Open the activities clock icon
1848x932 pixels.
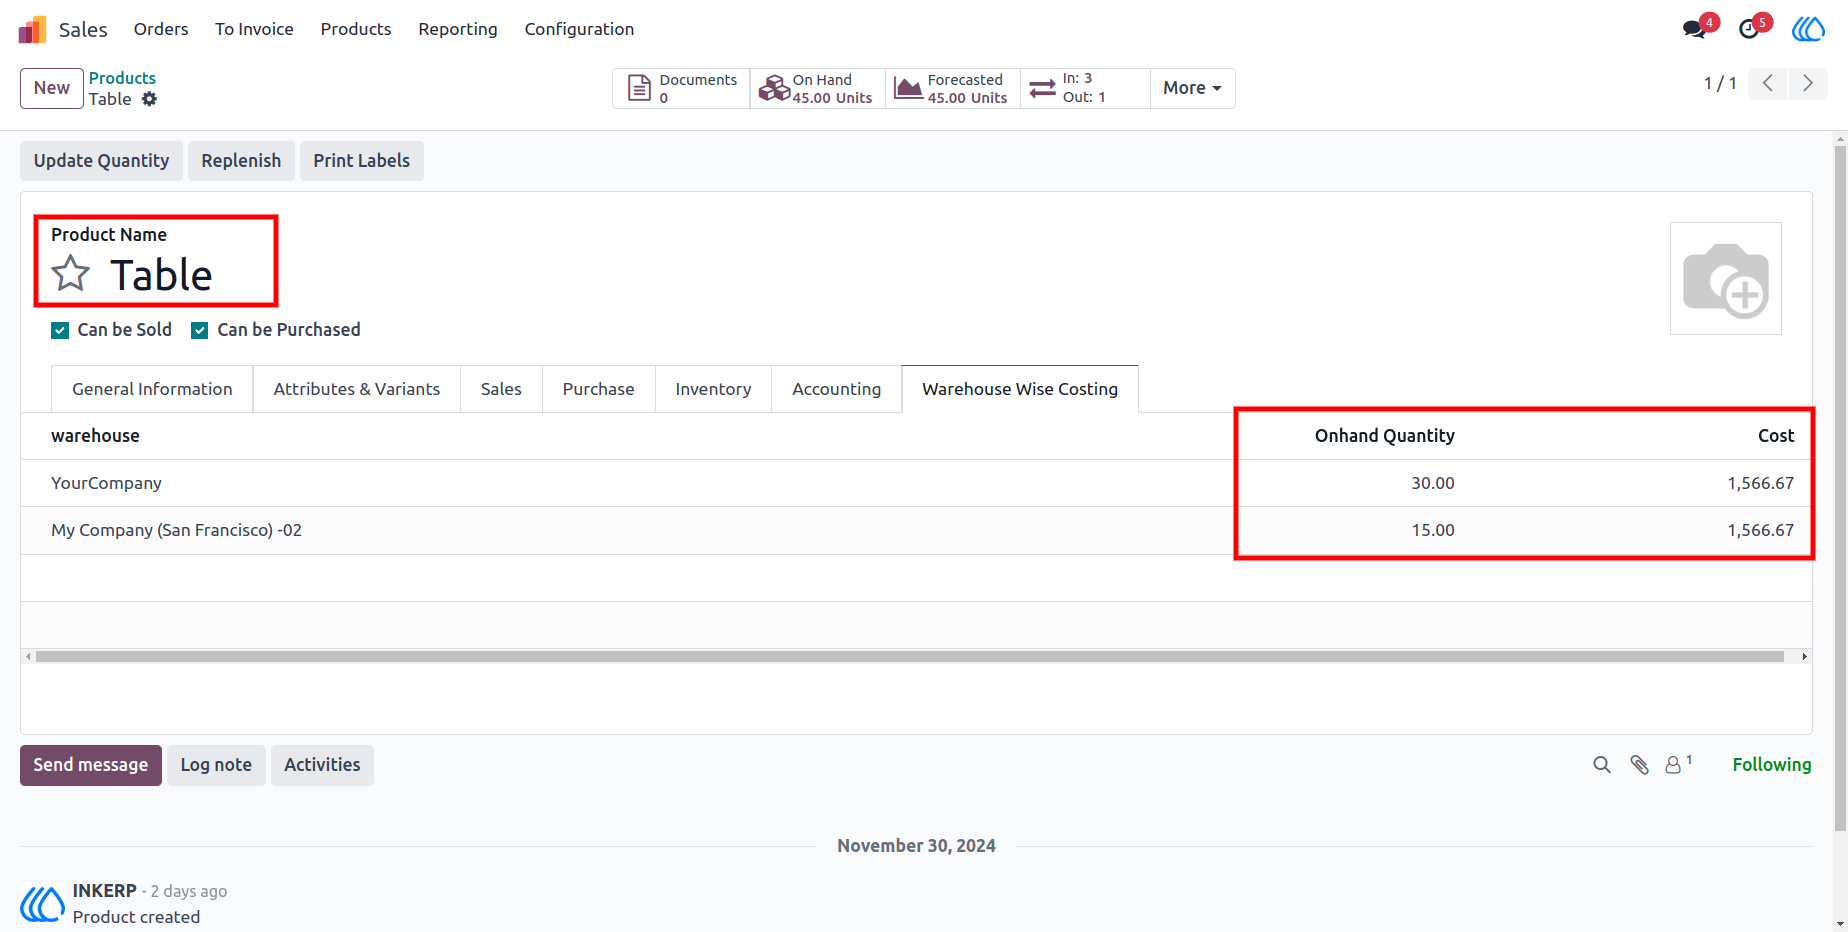coord(1749,29)
